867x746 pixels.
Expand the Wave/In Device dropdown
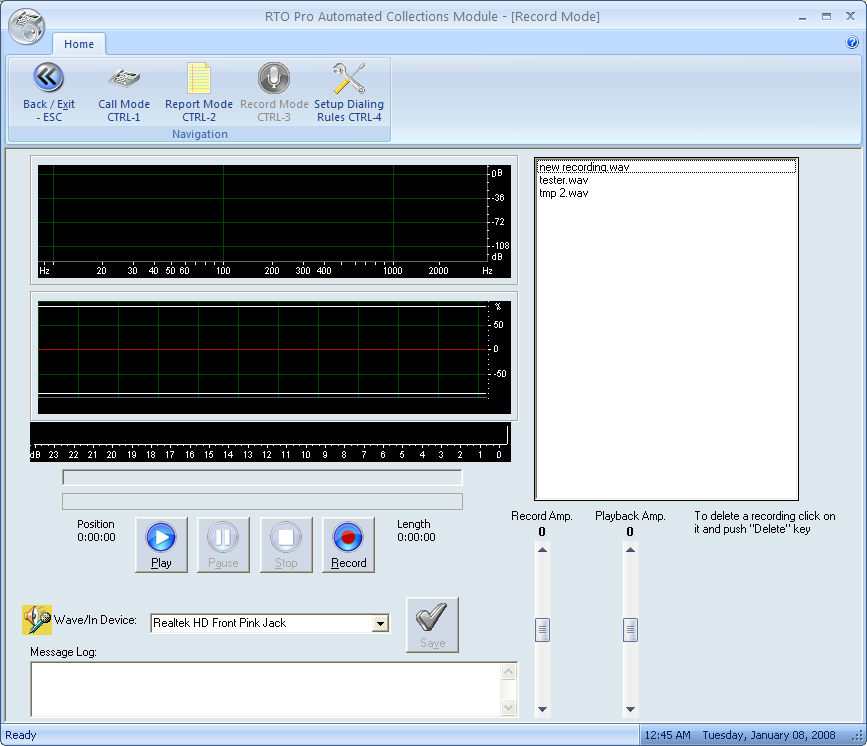[379, 623]
